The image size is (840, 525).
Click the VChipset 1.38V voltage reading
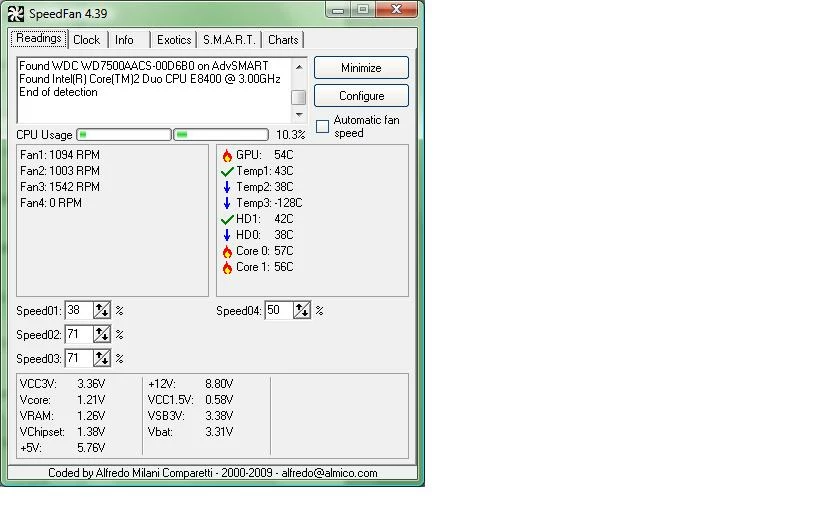tap(63, 432)
